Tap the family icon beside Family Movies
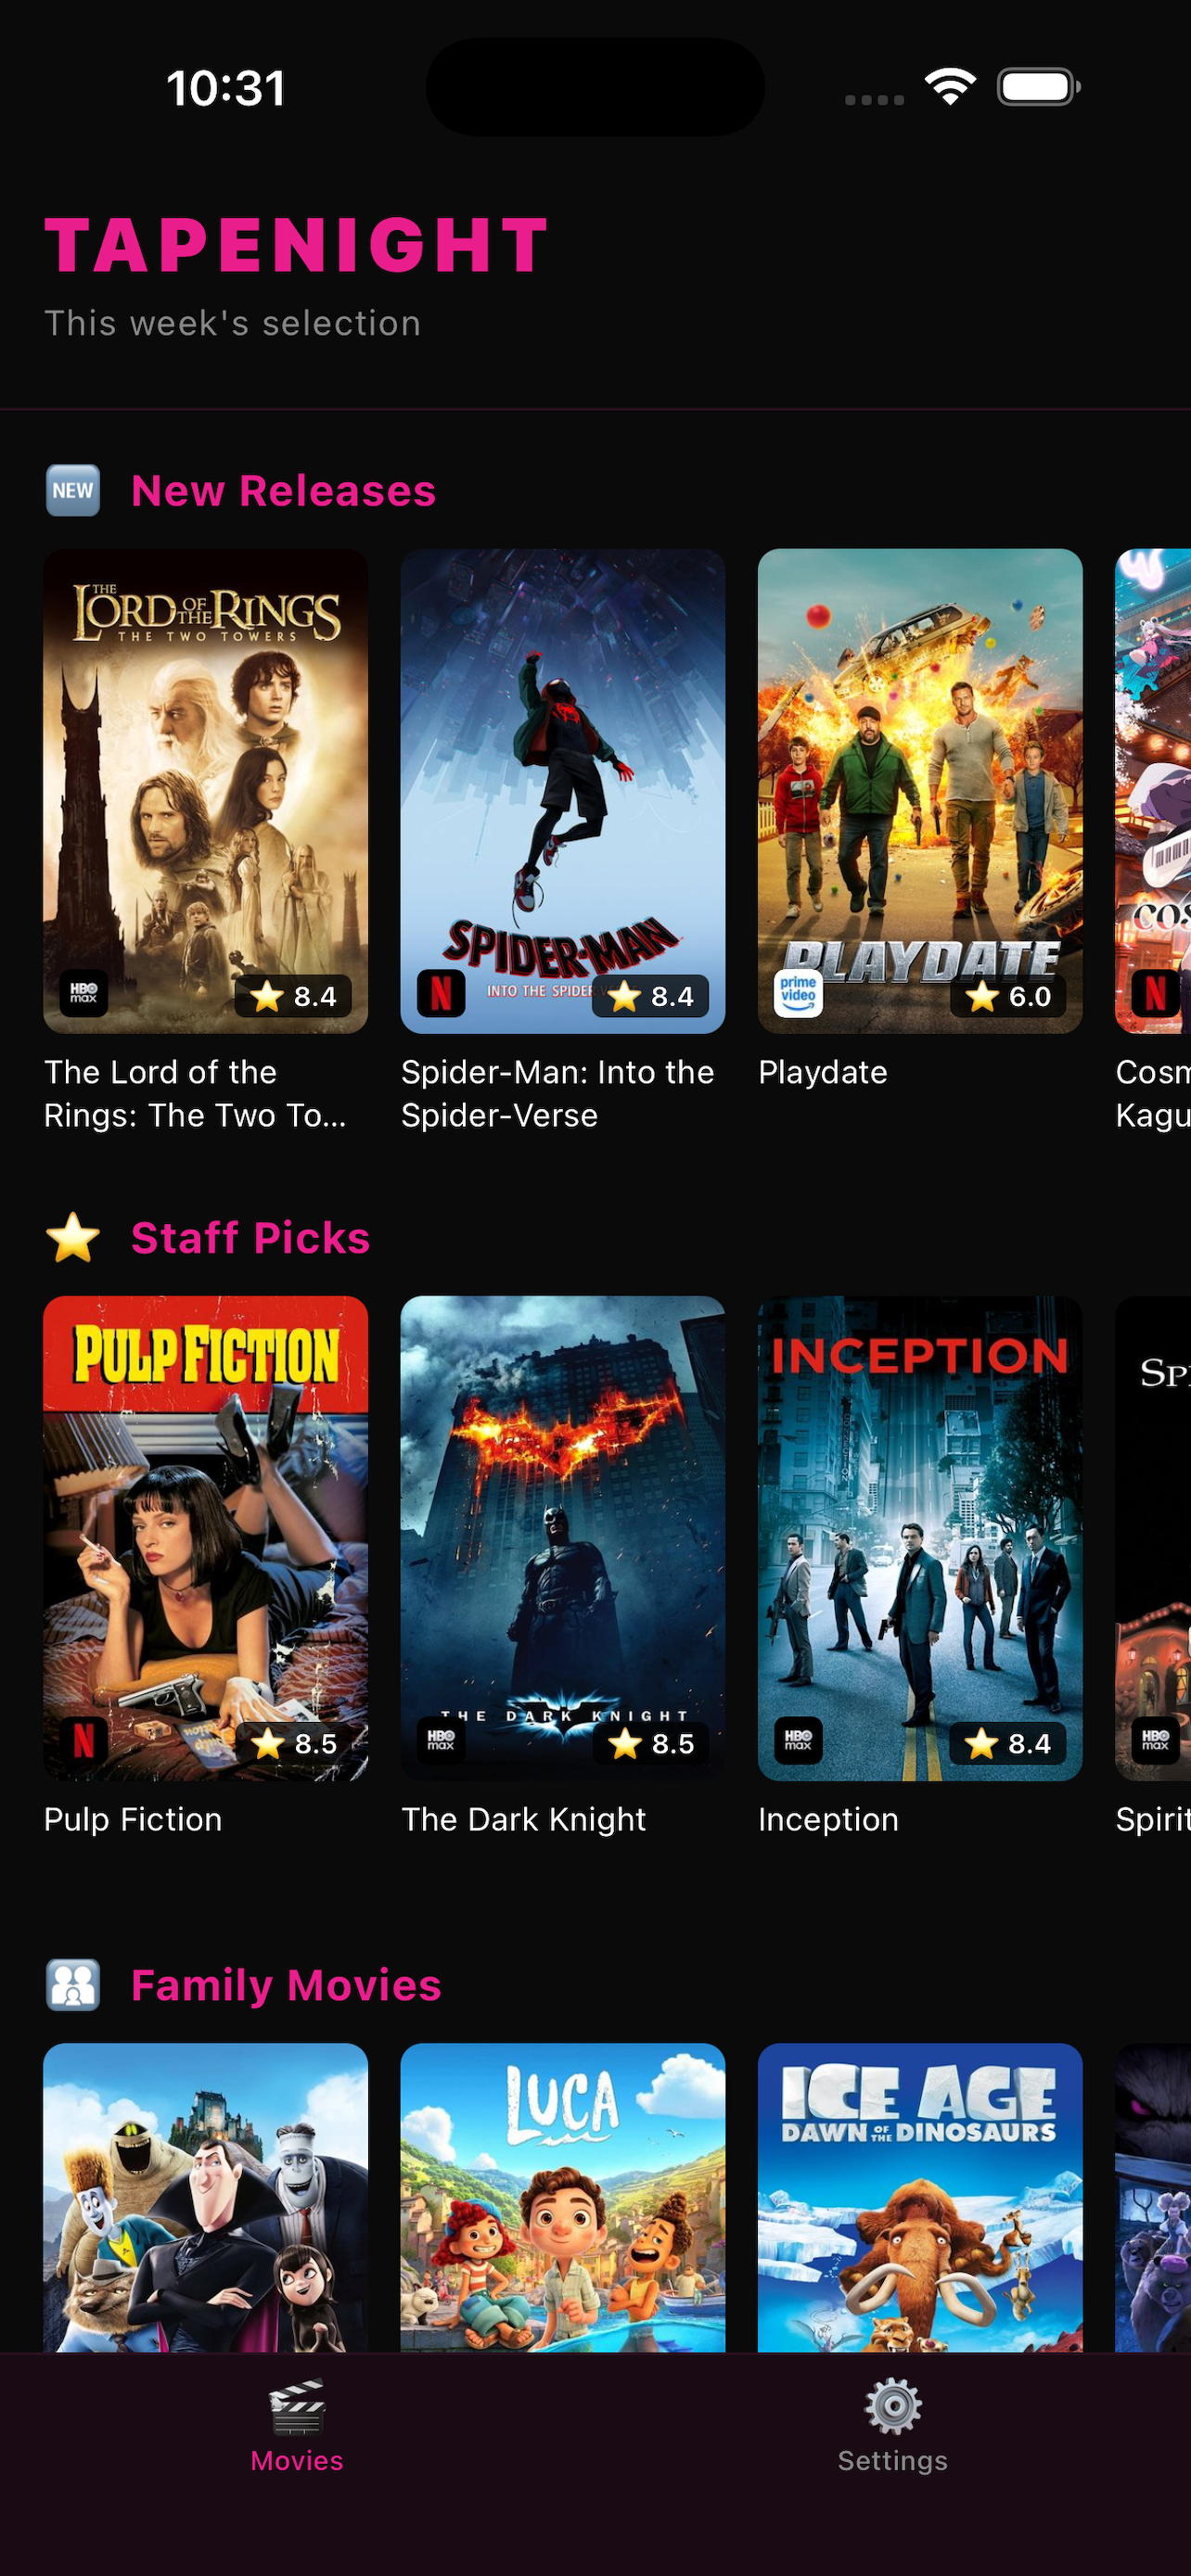The width and height of the screenshot is (1191, 2576). coord(73,1985)
